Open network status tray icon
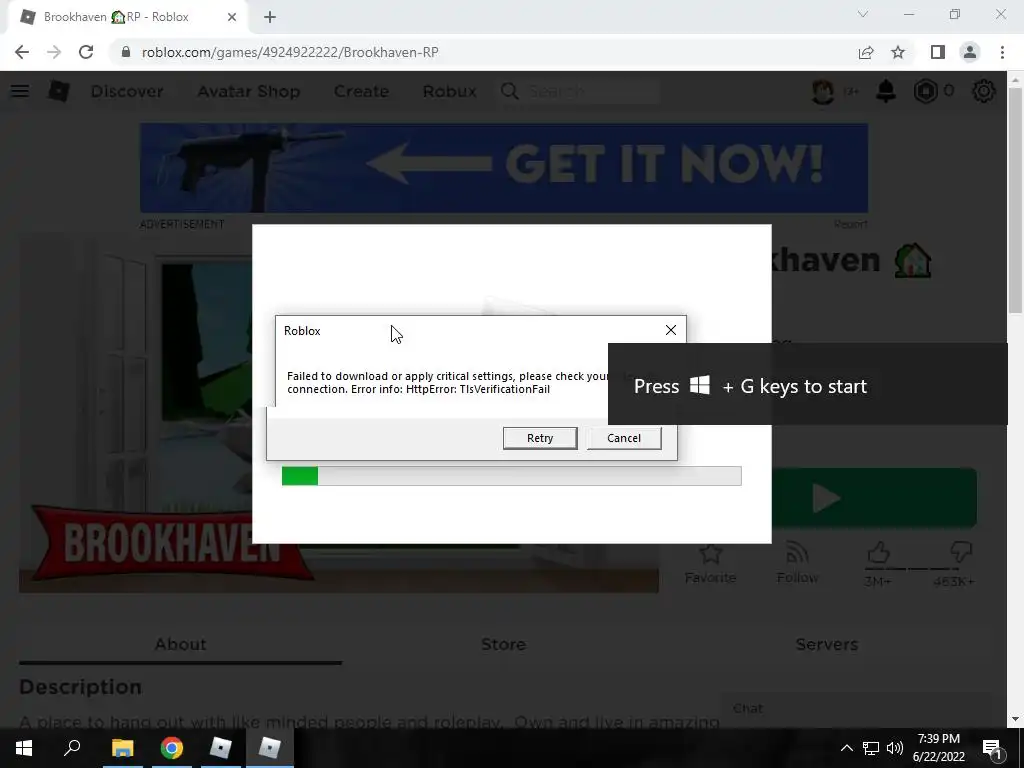 coord(871,748)
